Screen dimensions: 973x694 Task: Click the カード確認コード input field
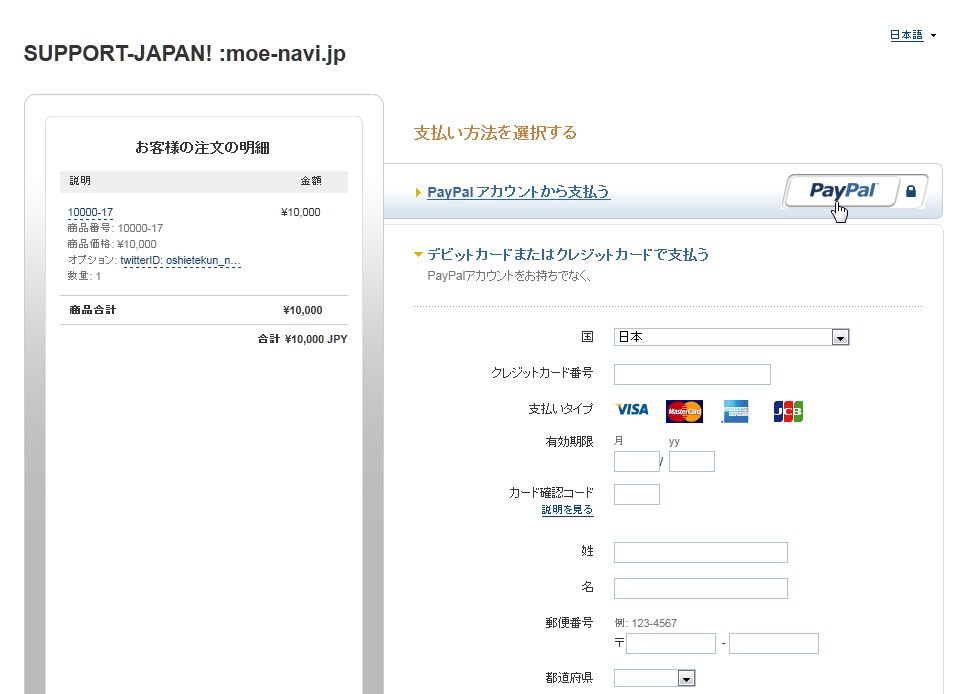pyautogui.click(x=637, y=494)
